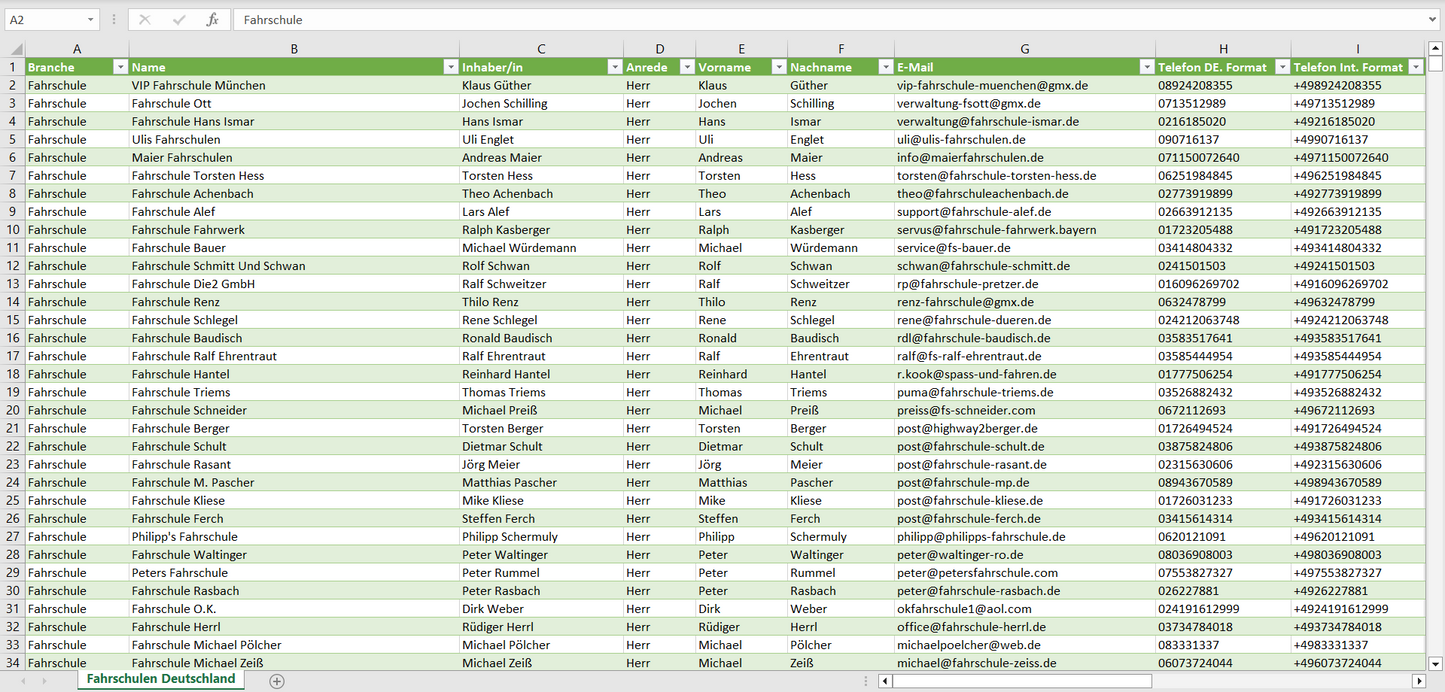Expand the formula bar with chevron
1445x692 pixels.
click(1434, 20)
